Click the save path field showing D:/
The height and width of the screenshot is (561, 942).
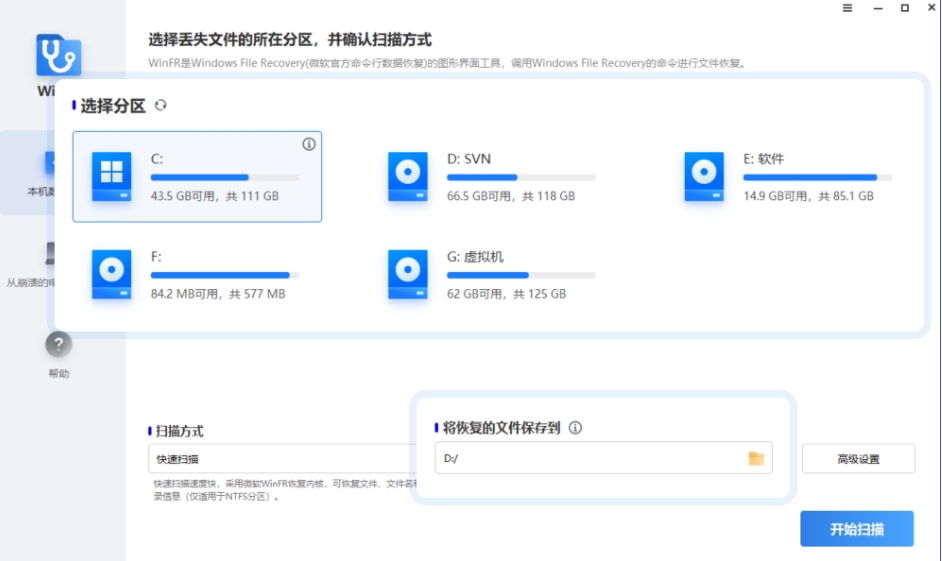[590, 458]
